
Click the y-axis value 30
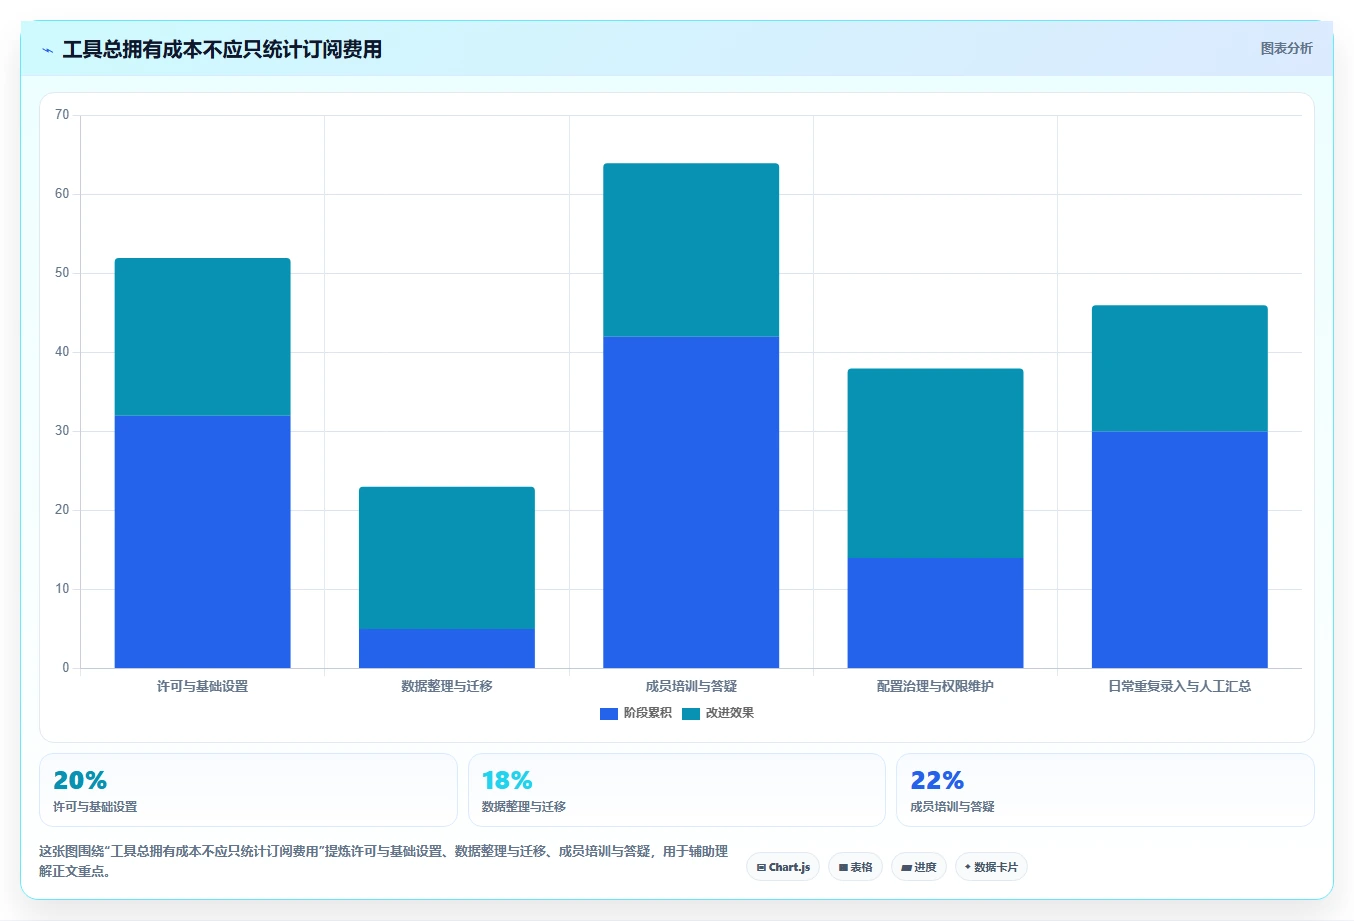click(62, 431)
